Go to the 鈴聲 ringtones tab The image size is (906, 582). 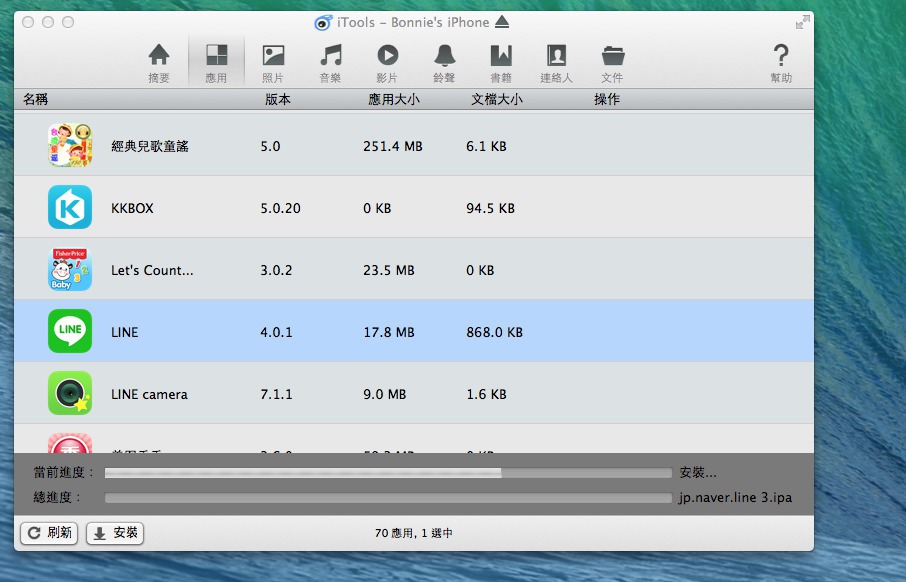click(x=444, y=64)
